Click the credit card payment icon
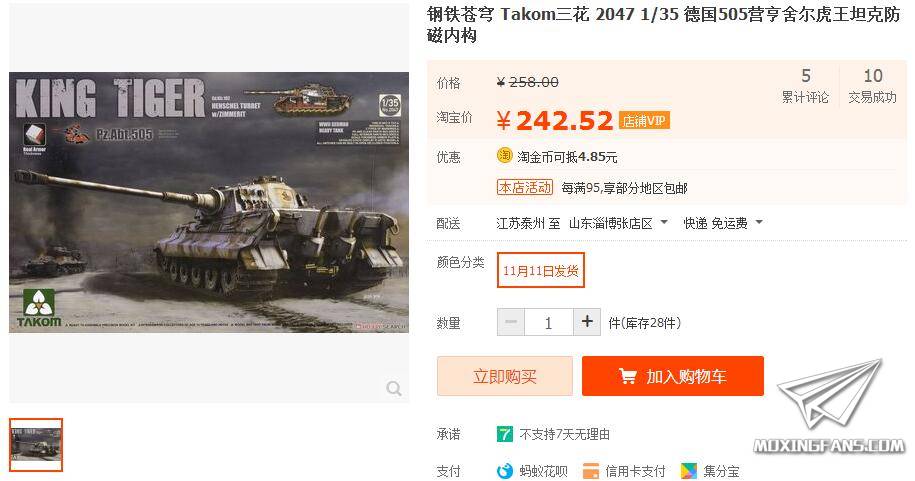Image resolution: width=915 pixels, height=481 pixels. 591,471
